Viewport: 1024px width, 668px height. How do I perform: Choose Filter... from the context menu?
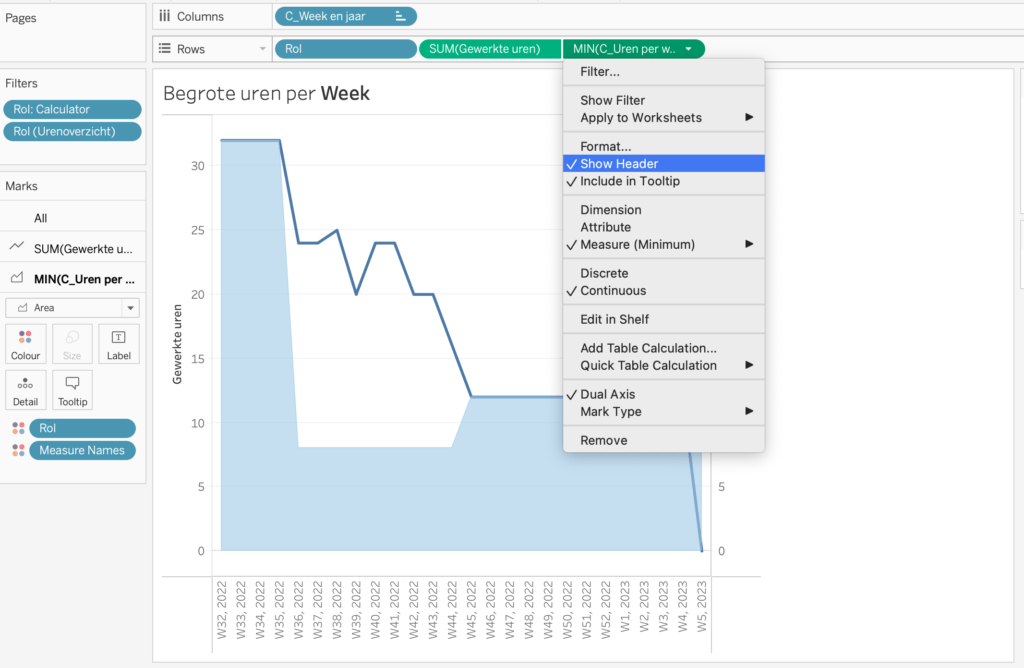click(600, 72)
